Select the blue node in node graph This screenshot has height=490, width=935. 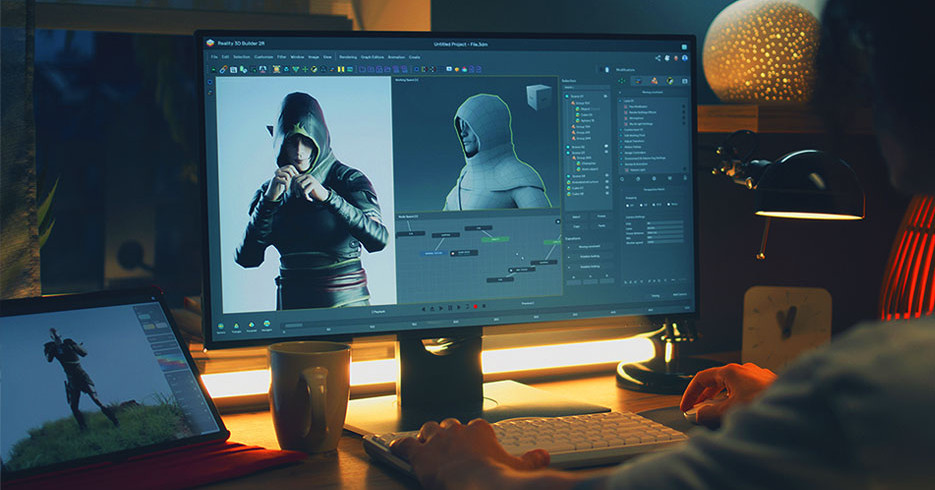(433, 253)
